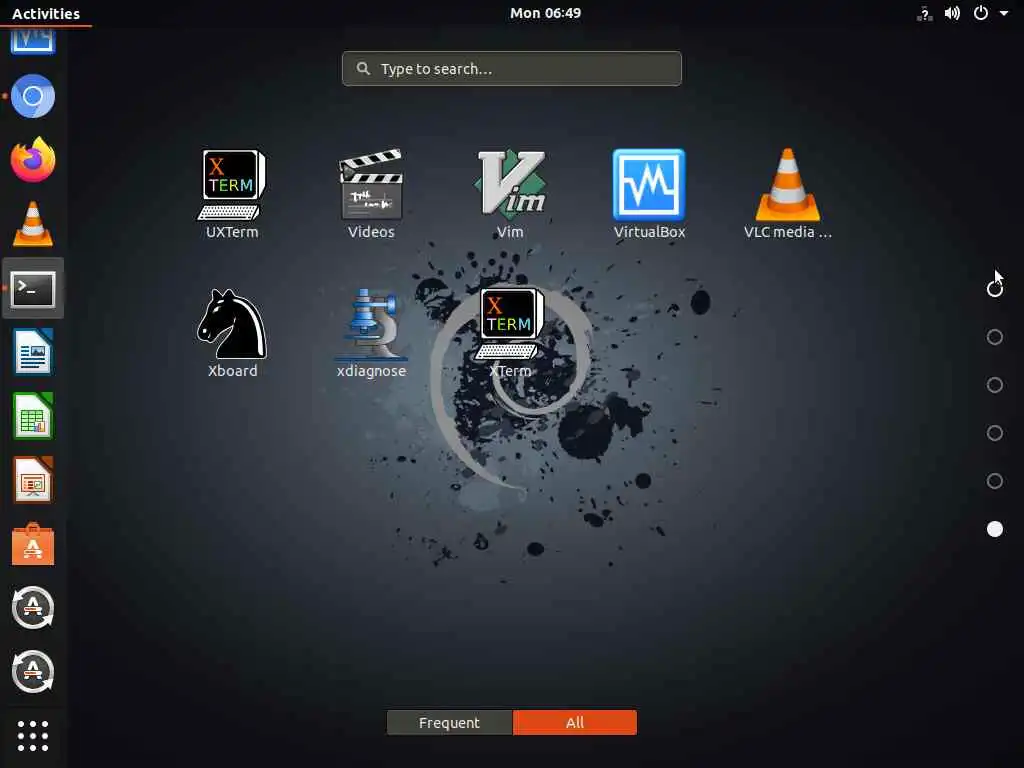The image size is (1024, 768).
Task: Open VLC from the dock
Action: coord(33,224)
